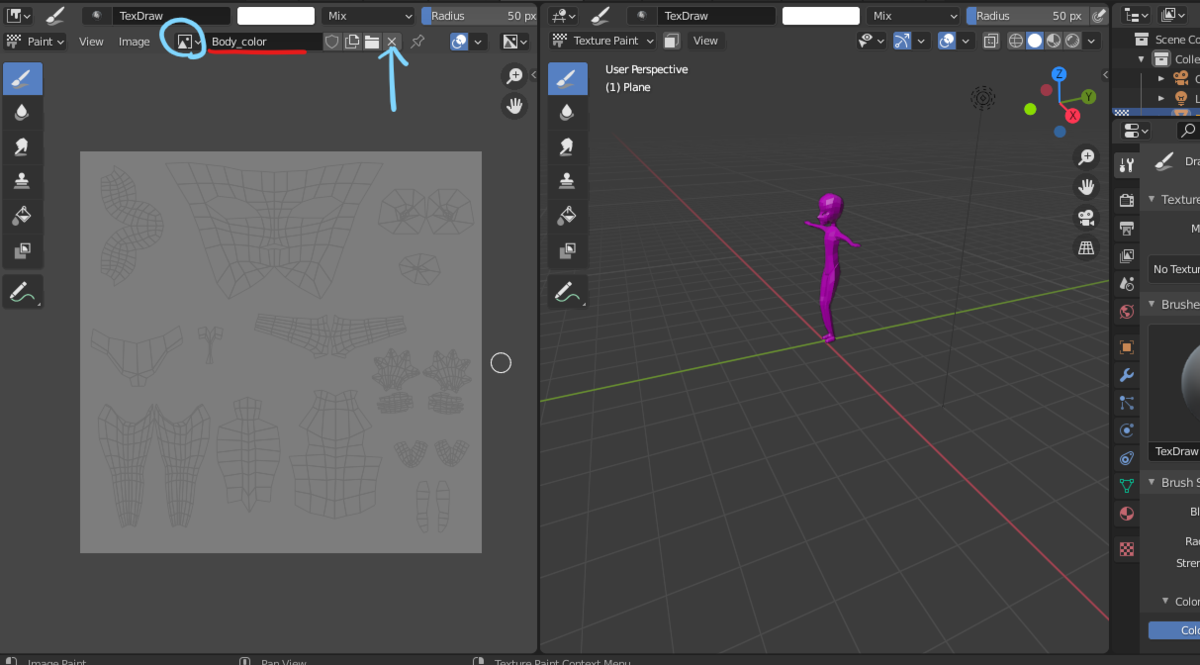
Task: Open Material properties tab
Action: 1127,514
